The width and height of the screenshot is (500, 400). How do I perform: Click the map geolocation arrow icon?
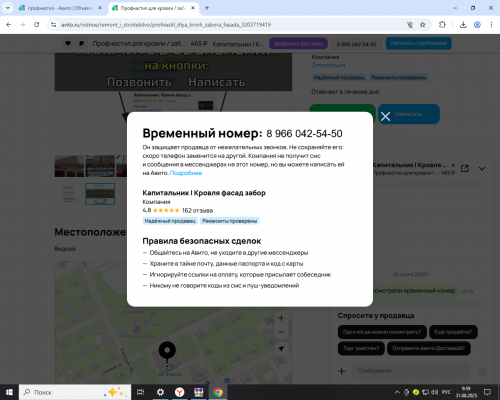coord(281,349)
